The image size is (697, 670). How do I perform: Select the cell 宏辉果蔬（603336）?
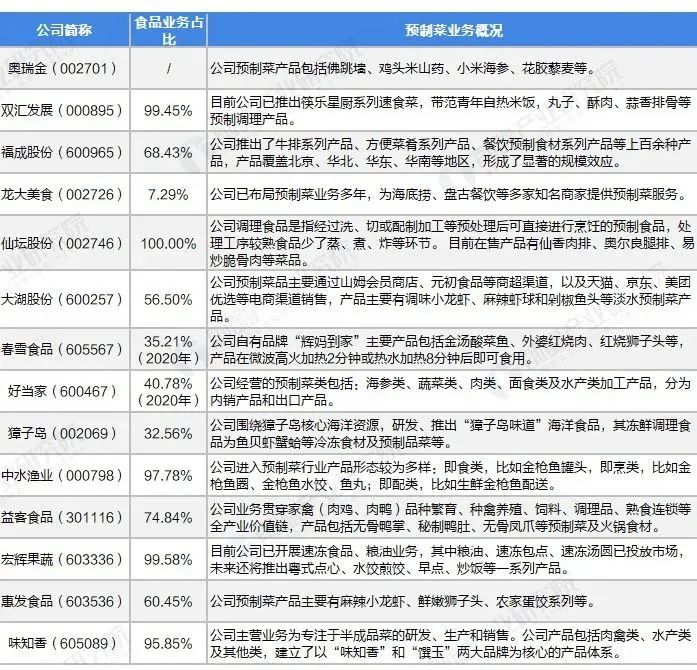click(64, 560)
